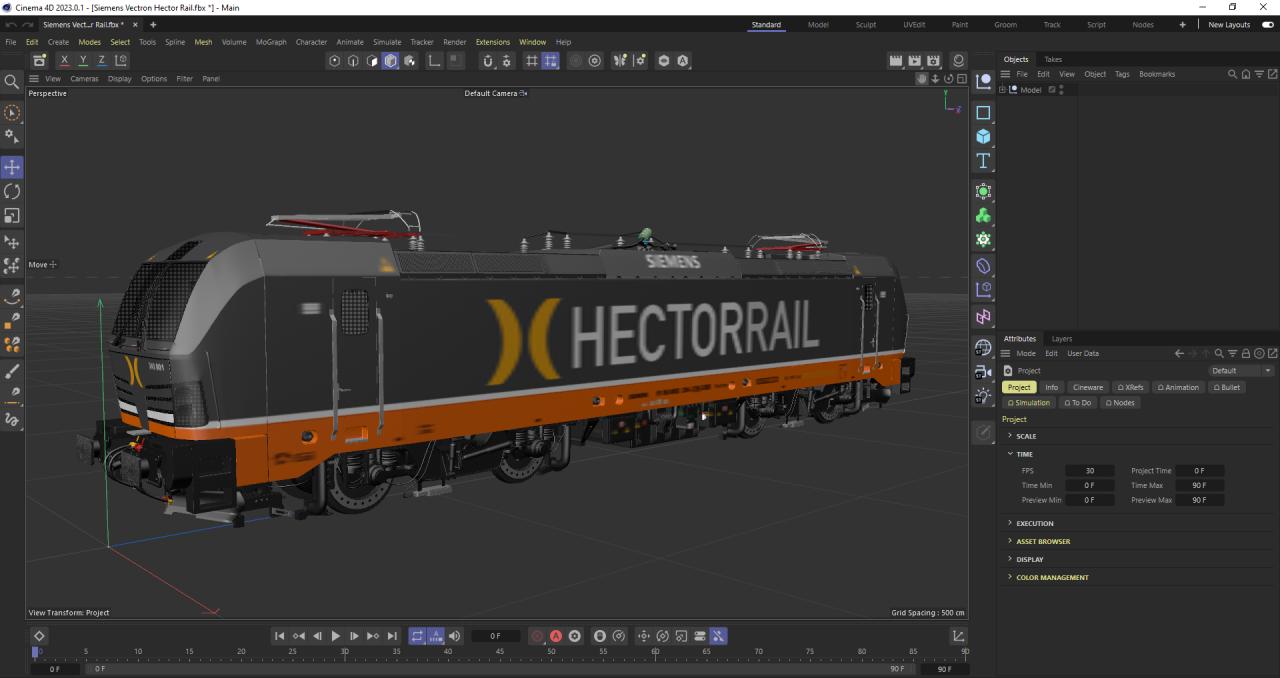The height and width of the screenshot is (678, 1280).
Task: Open the Default preset dropdown in Attributes
Action: click(x=1240, y=370)
